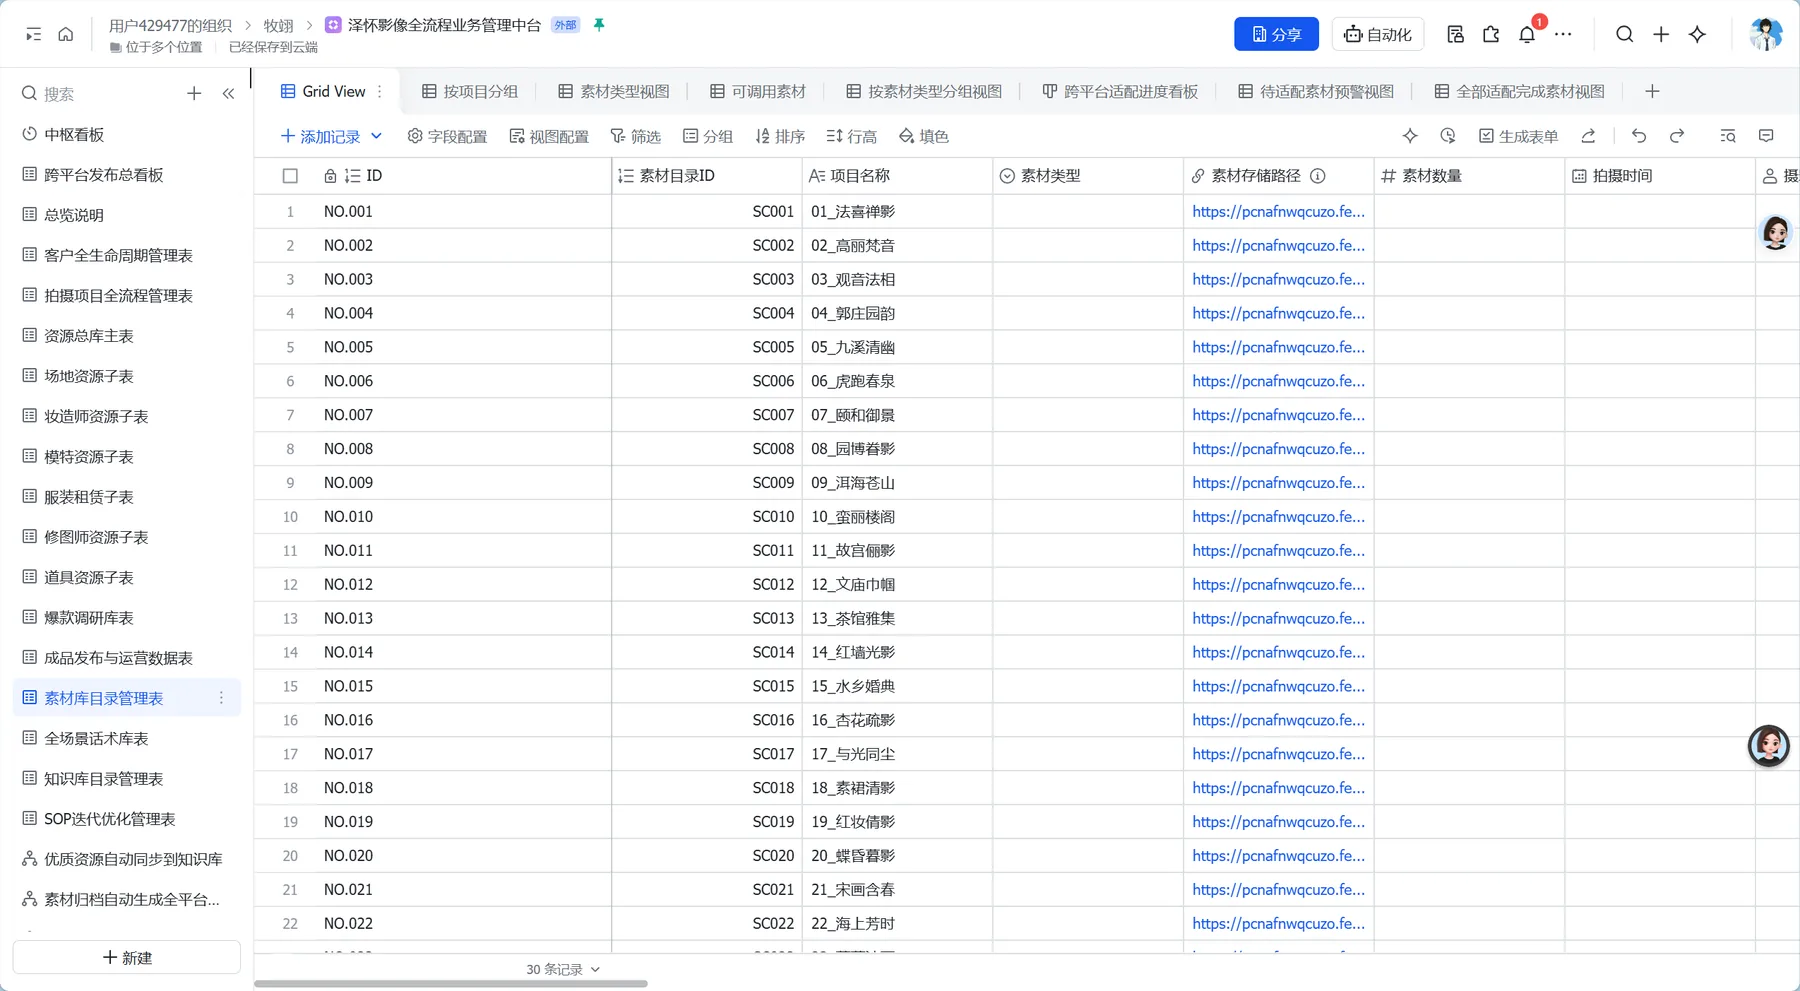Click the 分享 share button

click(x=1276, y=34)
